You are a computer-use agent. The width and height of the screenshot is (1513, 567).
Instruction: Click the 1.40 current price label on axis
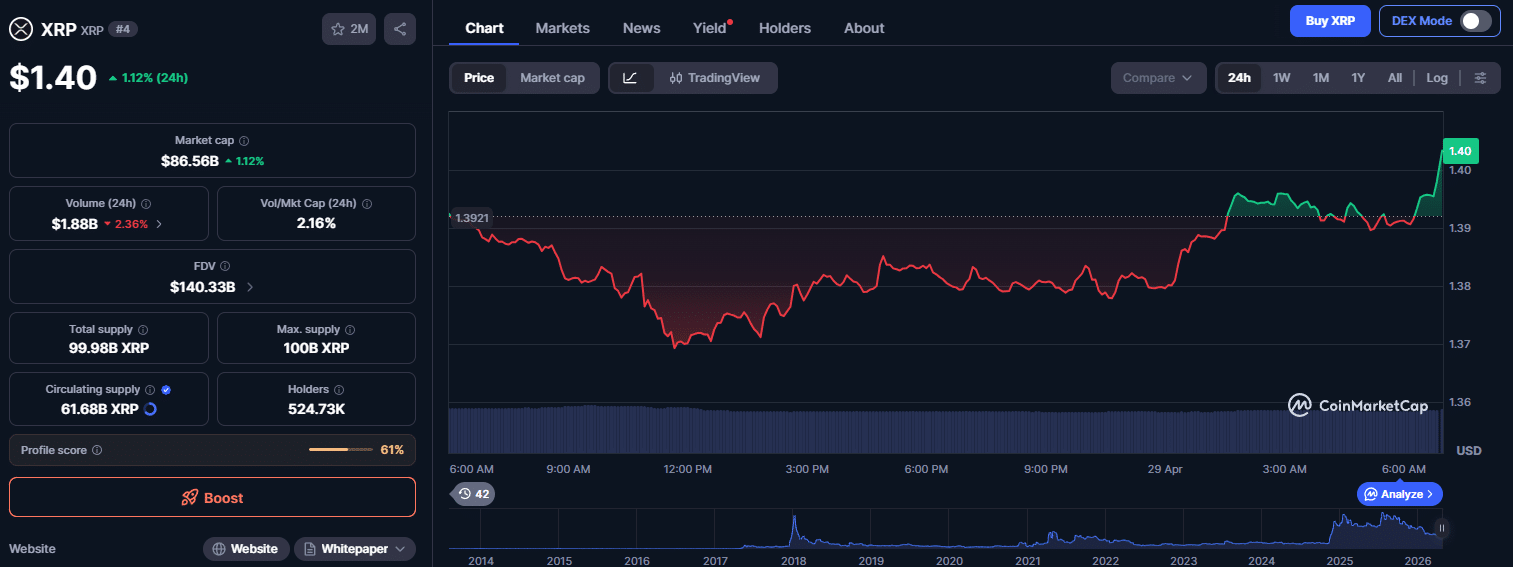[1460, 151]
